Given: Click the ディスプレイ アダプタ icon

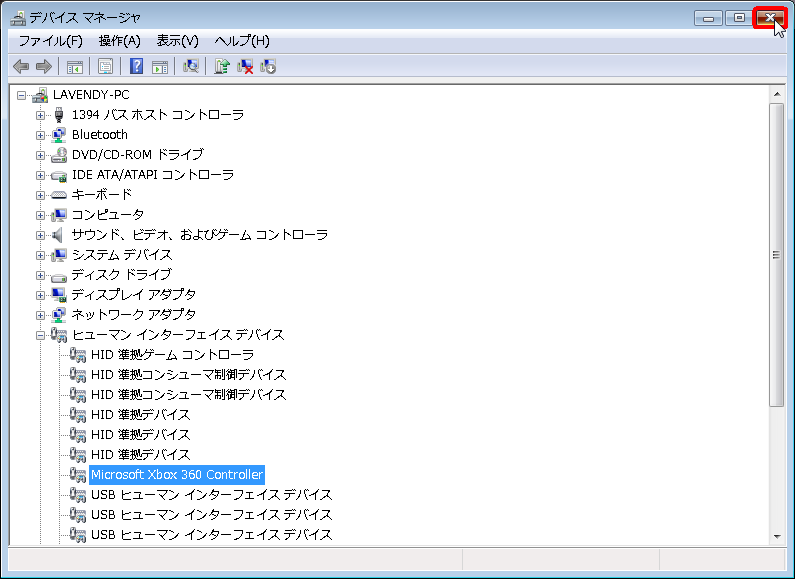Looking at the screenshot, I should pos(59,295).
